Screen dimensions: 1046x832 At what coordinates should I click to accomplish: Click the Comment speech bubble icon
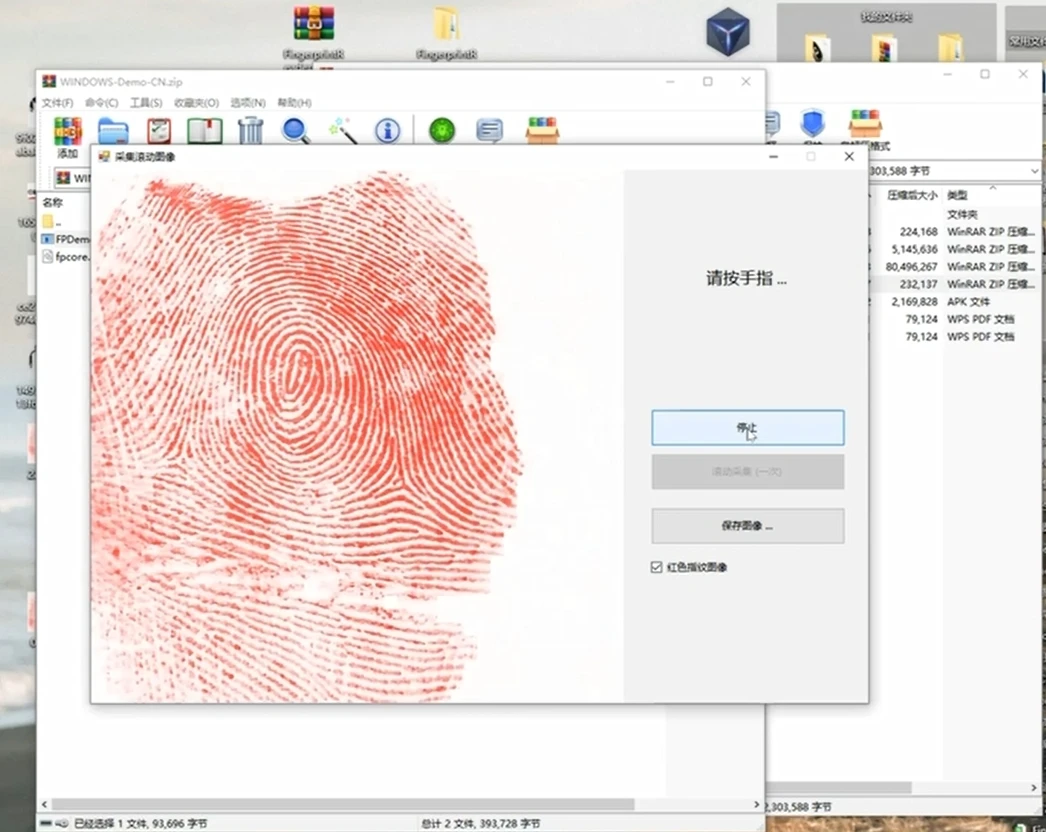click(489, 130)
